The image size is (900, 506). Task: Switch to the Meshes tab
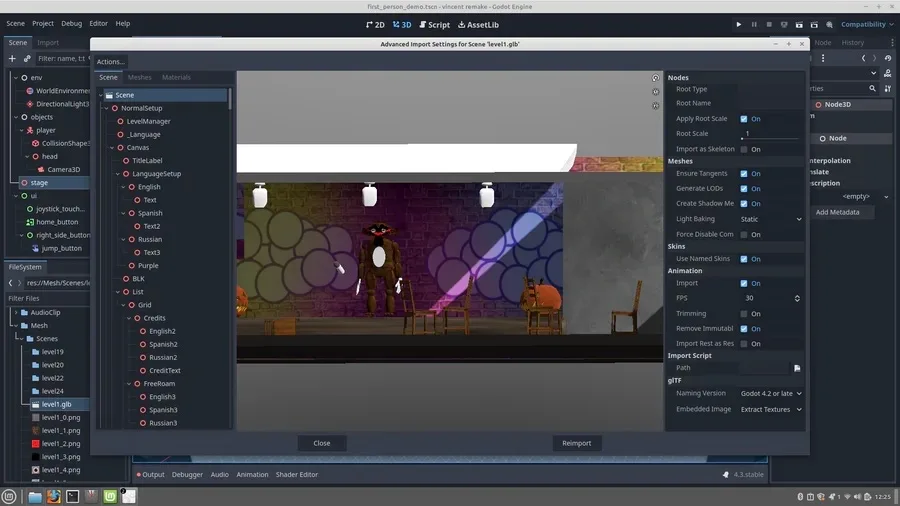(139, 77)
